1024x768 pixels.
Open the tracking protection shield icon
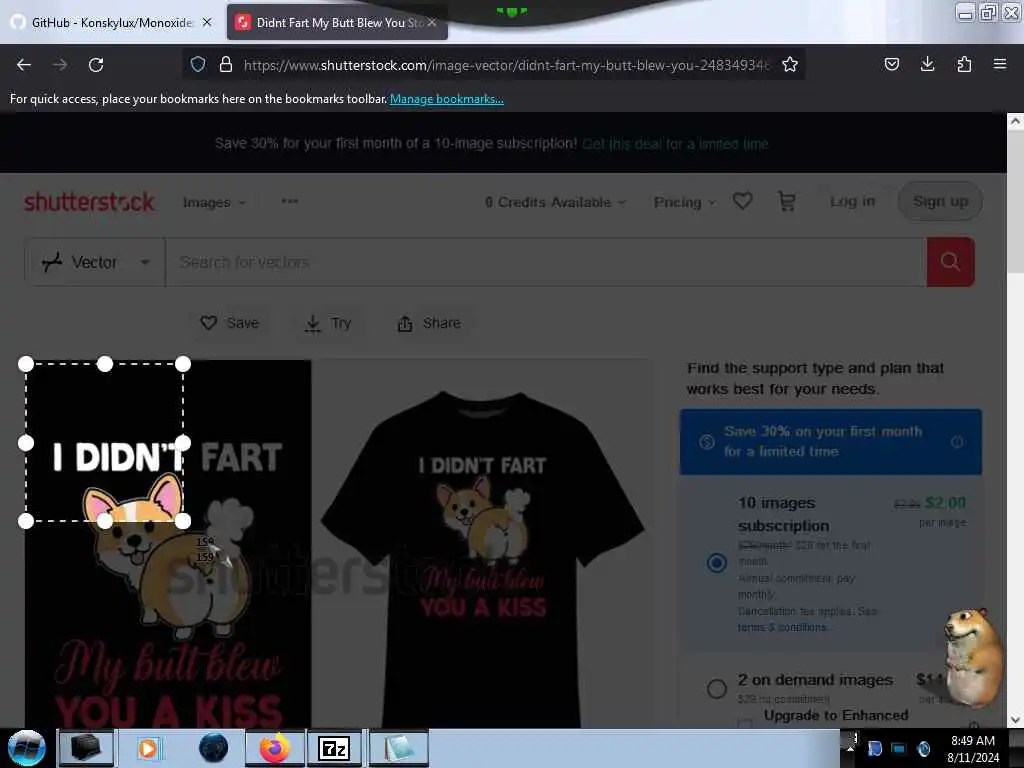[198, 64]
